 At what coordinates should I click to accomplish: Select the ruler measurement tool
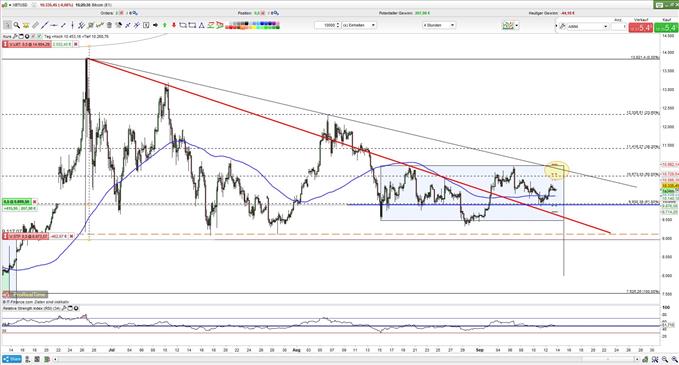coord(35,25)
